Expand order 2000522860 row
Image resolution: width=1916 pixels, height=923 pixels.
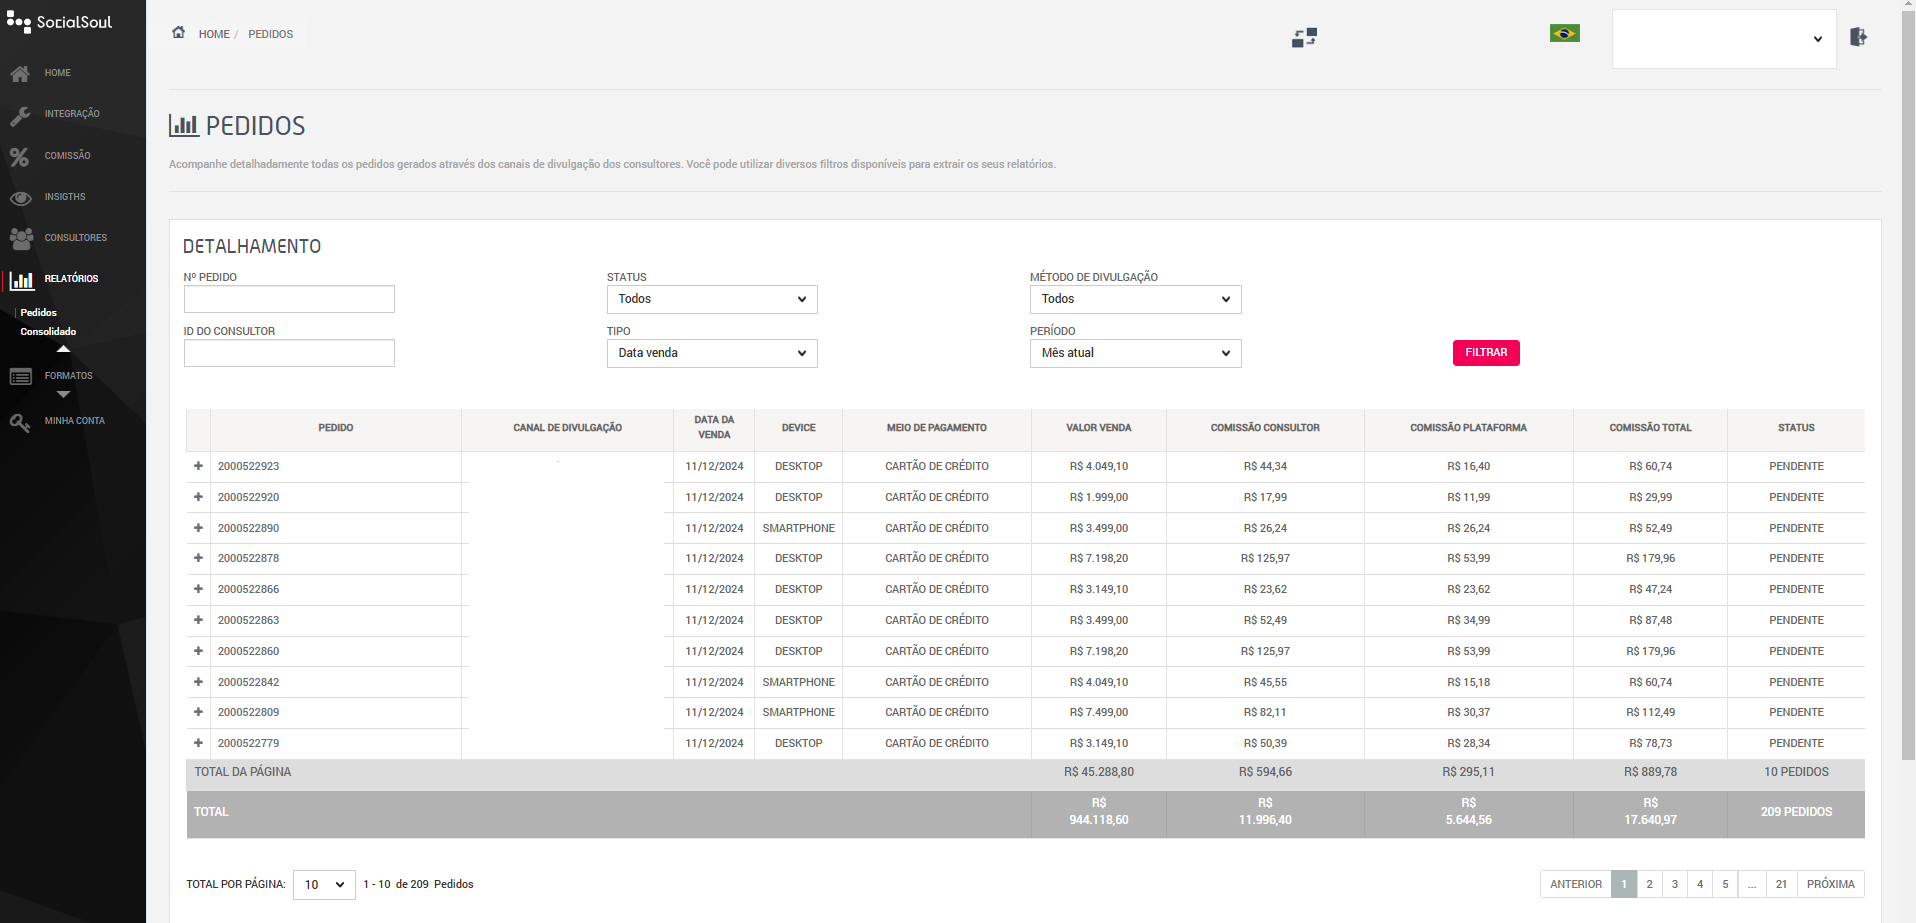tap(198, 651)
